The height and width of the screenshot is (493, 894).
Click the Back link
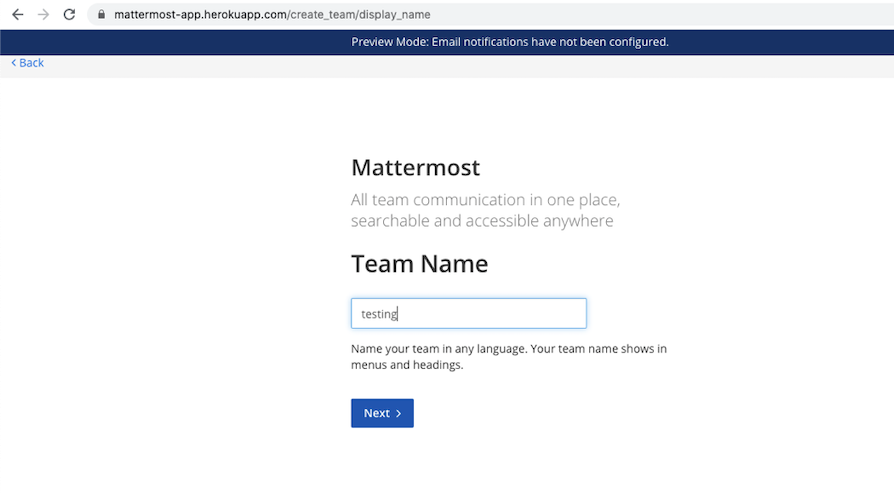(x=27, y=63)
